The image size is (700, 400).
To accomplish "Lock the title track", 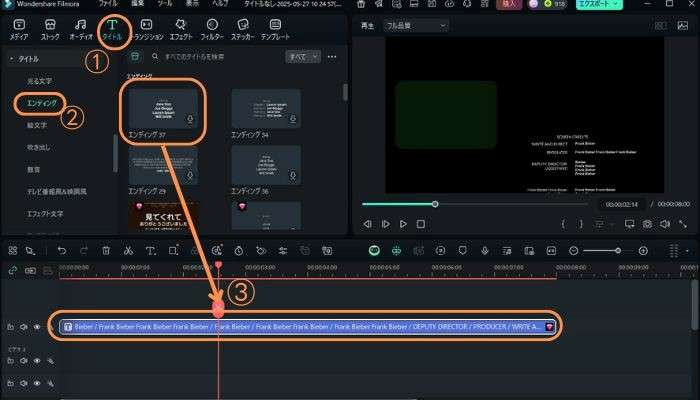I will [10, 327].
